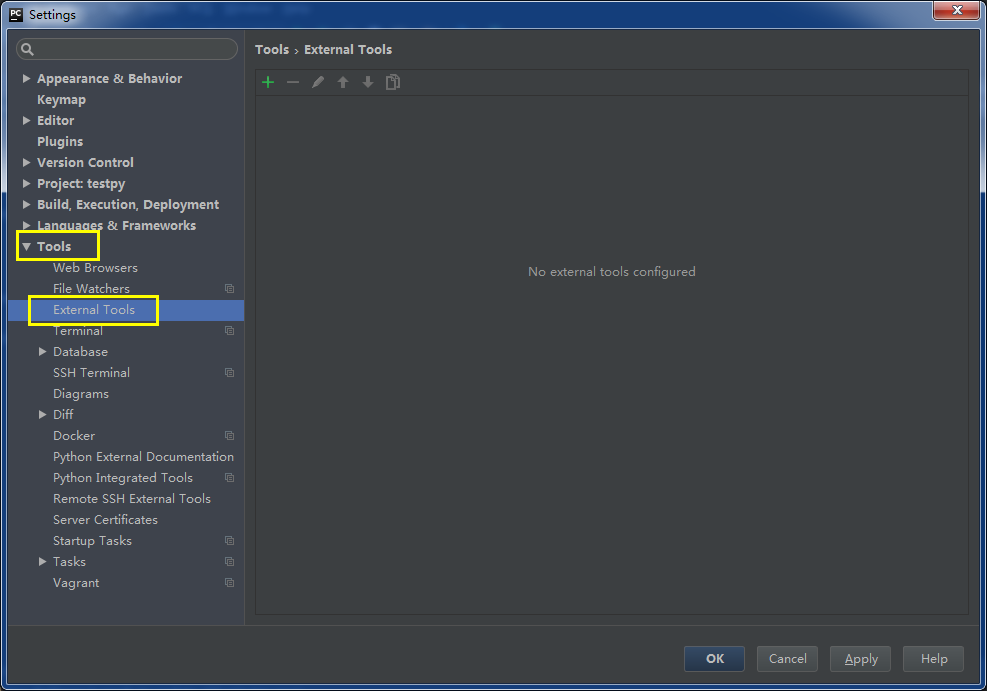Open Plugins settings
The image size is (987, 691).
[60, 142]
